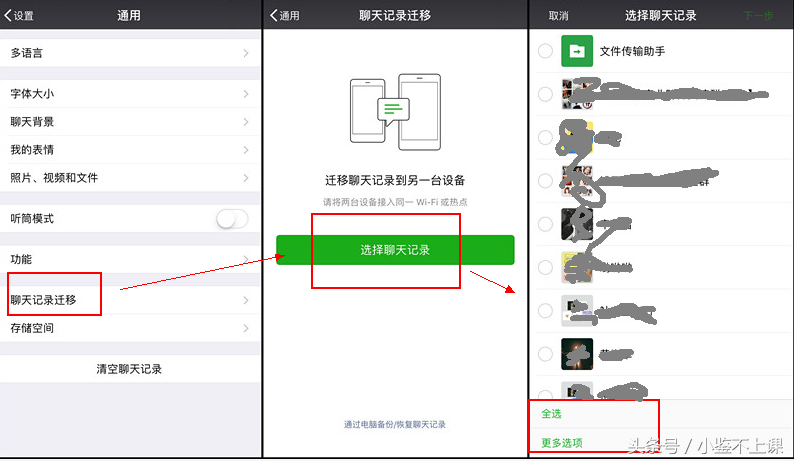
Task: Select radio circle of fifth chat row
Action: [x=545, y=224]
